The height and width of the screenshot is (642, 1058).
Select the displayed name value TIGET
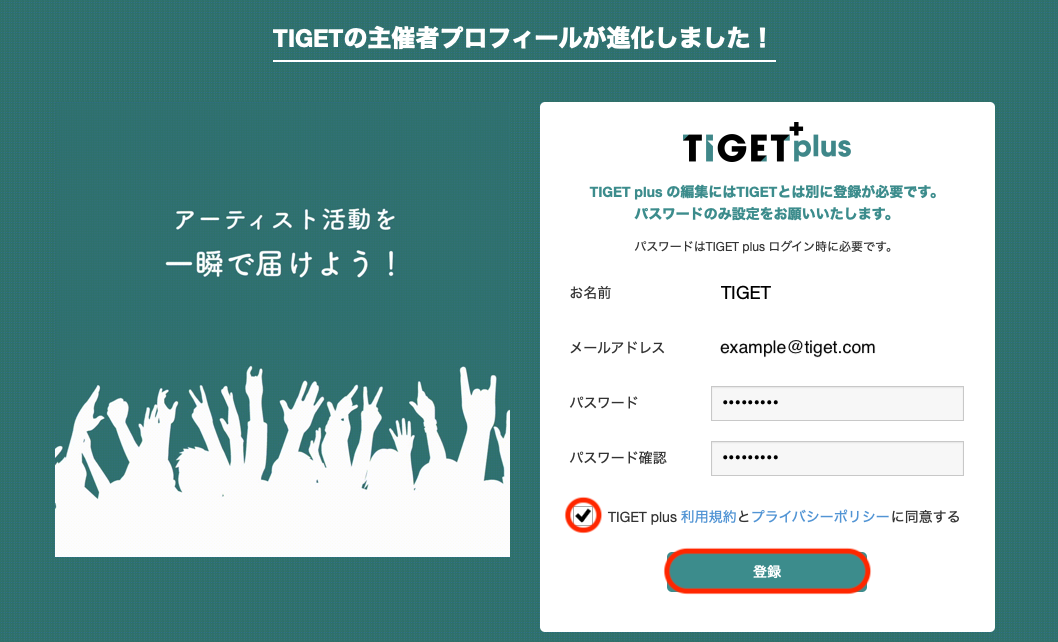click(x=745, y=293)
